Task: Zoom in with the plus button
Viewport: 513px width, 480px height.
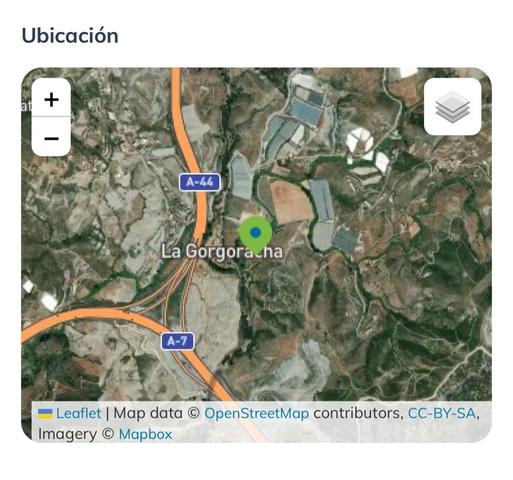Action: [51, 99]
